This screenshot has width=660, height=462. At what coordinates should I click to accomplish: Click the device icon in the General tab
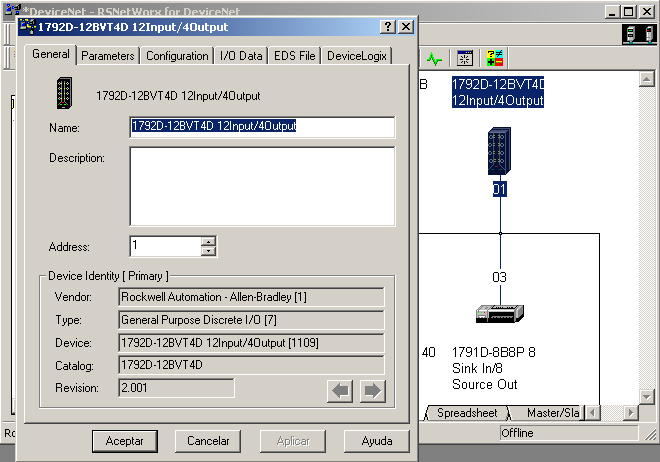[x=64, y=93]
